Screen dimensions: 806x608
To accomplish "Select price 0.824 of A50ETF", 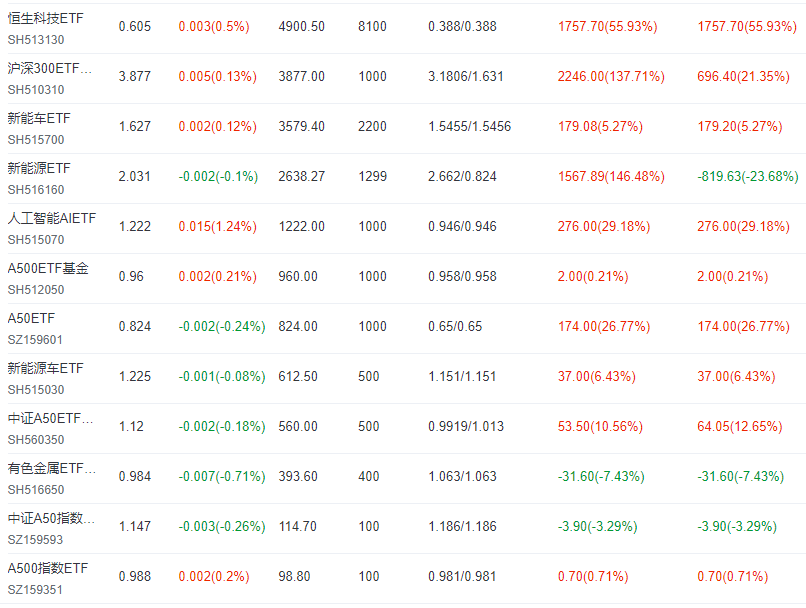I will point(135,326).
